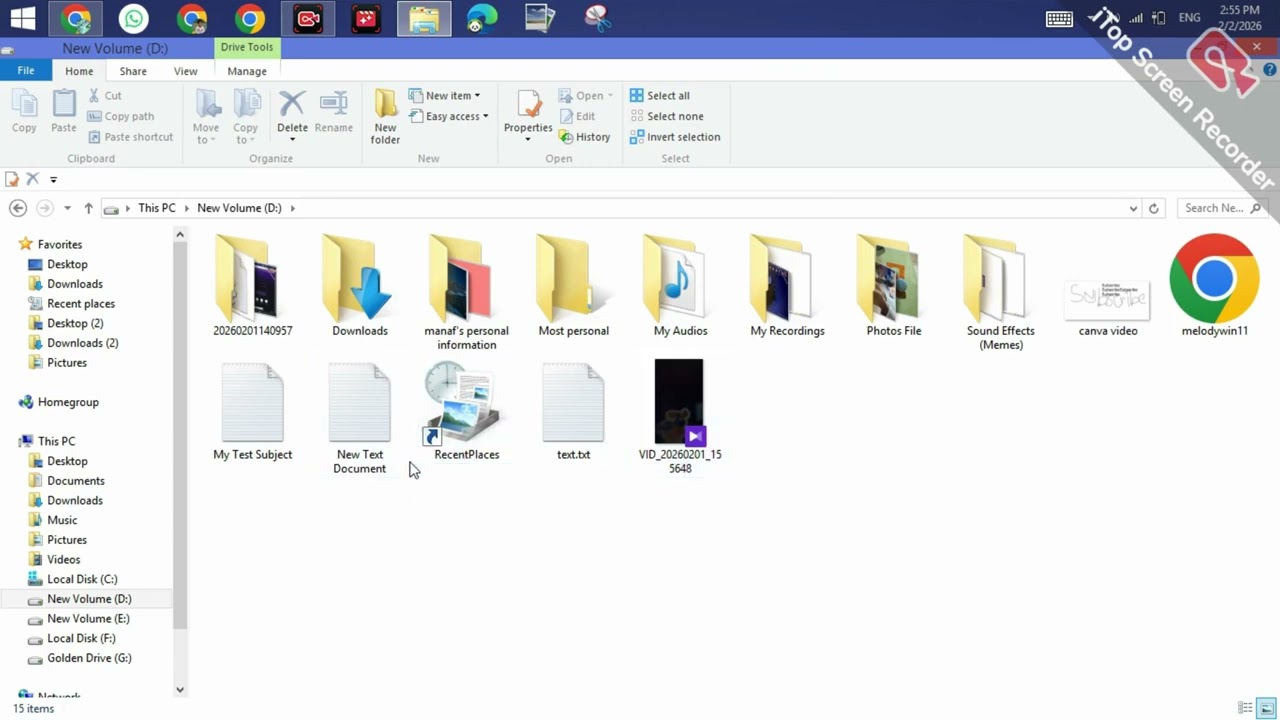Click the properties quick access toolbar icon
Image resolution: width=1280 pixels, height=720 pixels.
12,179
